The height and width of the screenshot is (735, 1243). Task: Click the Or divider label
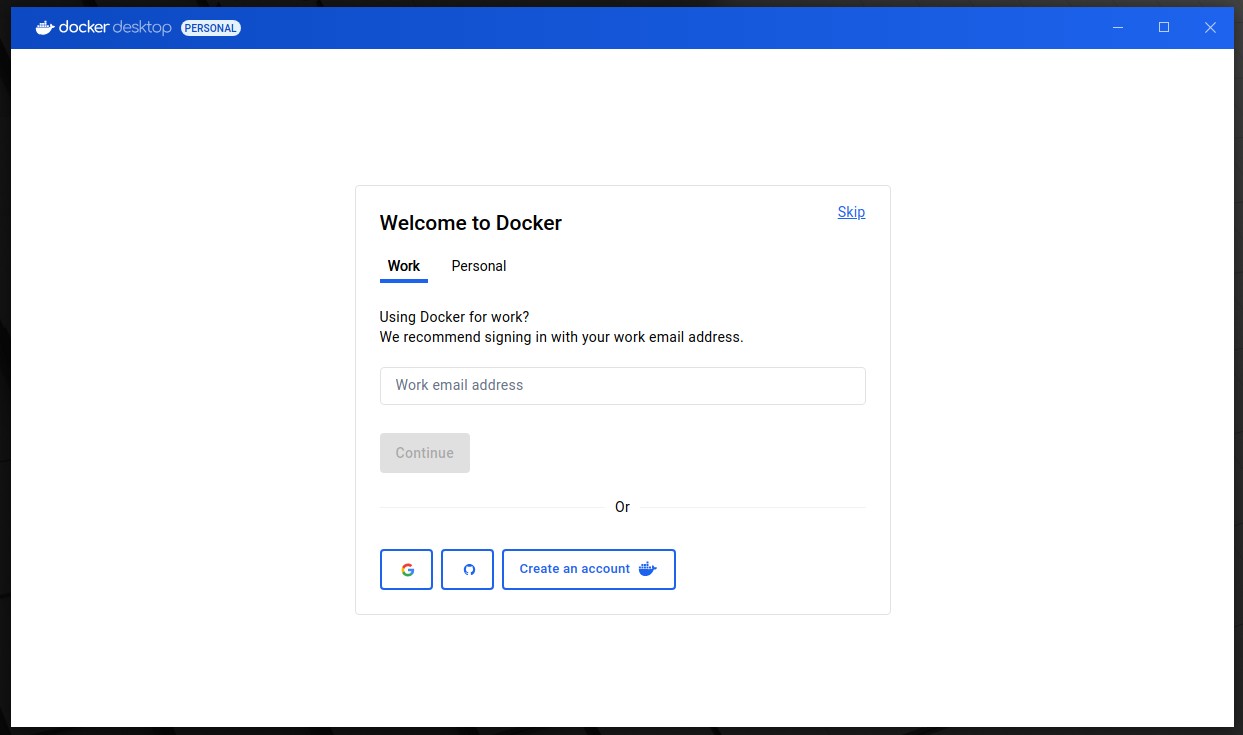622,507
